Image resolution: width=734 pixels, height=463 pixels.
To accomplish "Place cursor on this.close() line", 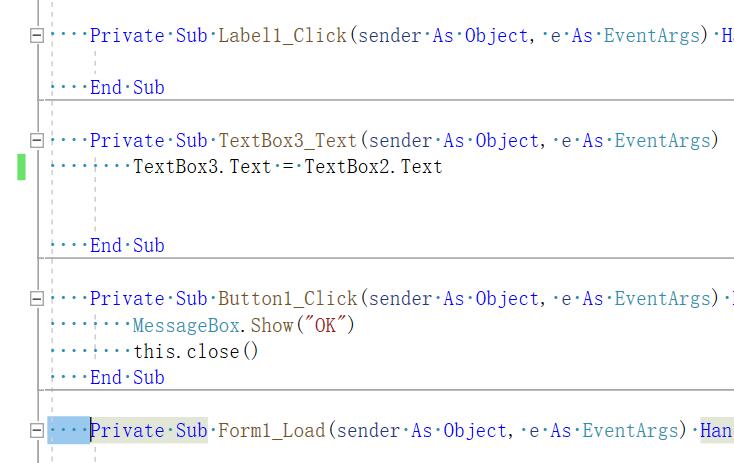I will coord(196,352).
